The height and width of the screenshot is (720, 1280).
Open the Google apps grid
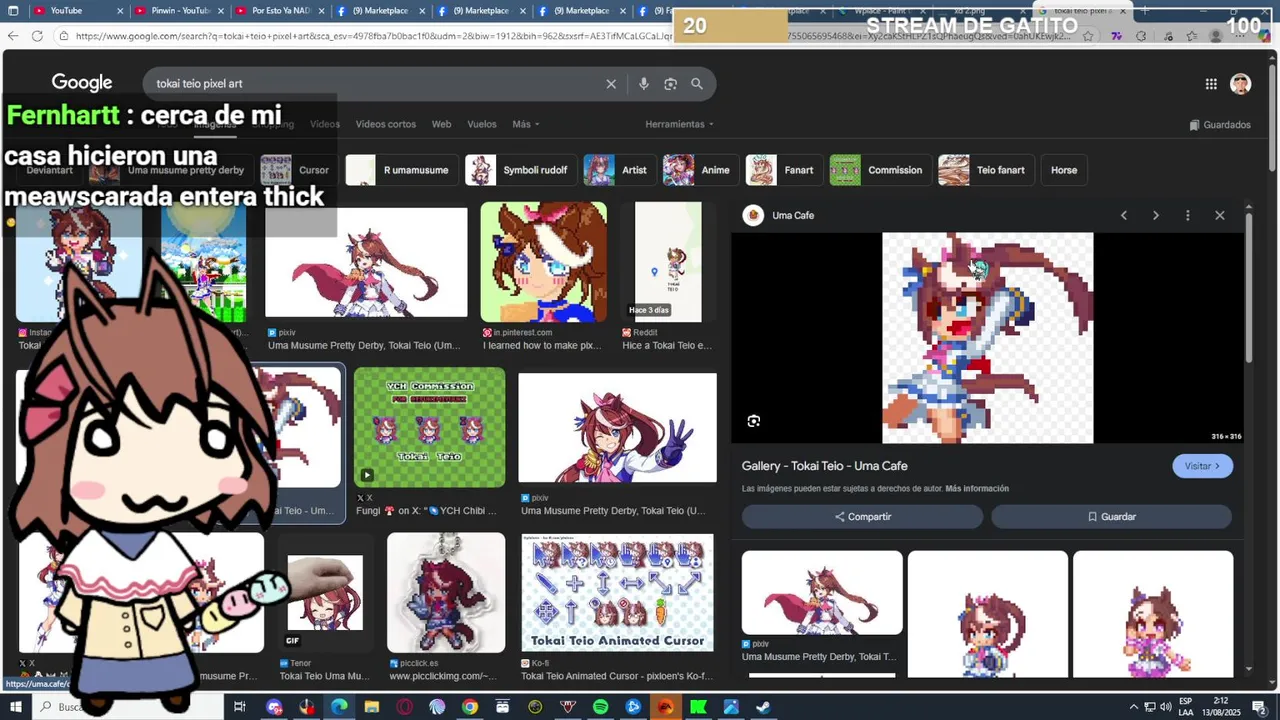1211,84
